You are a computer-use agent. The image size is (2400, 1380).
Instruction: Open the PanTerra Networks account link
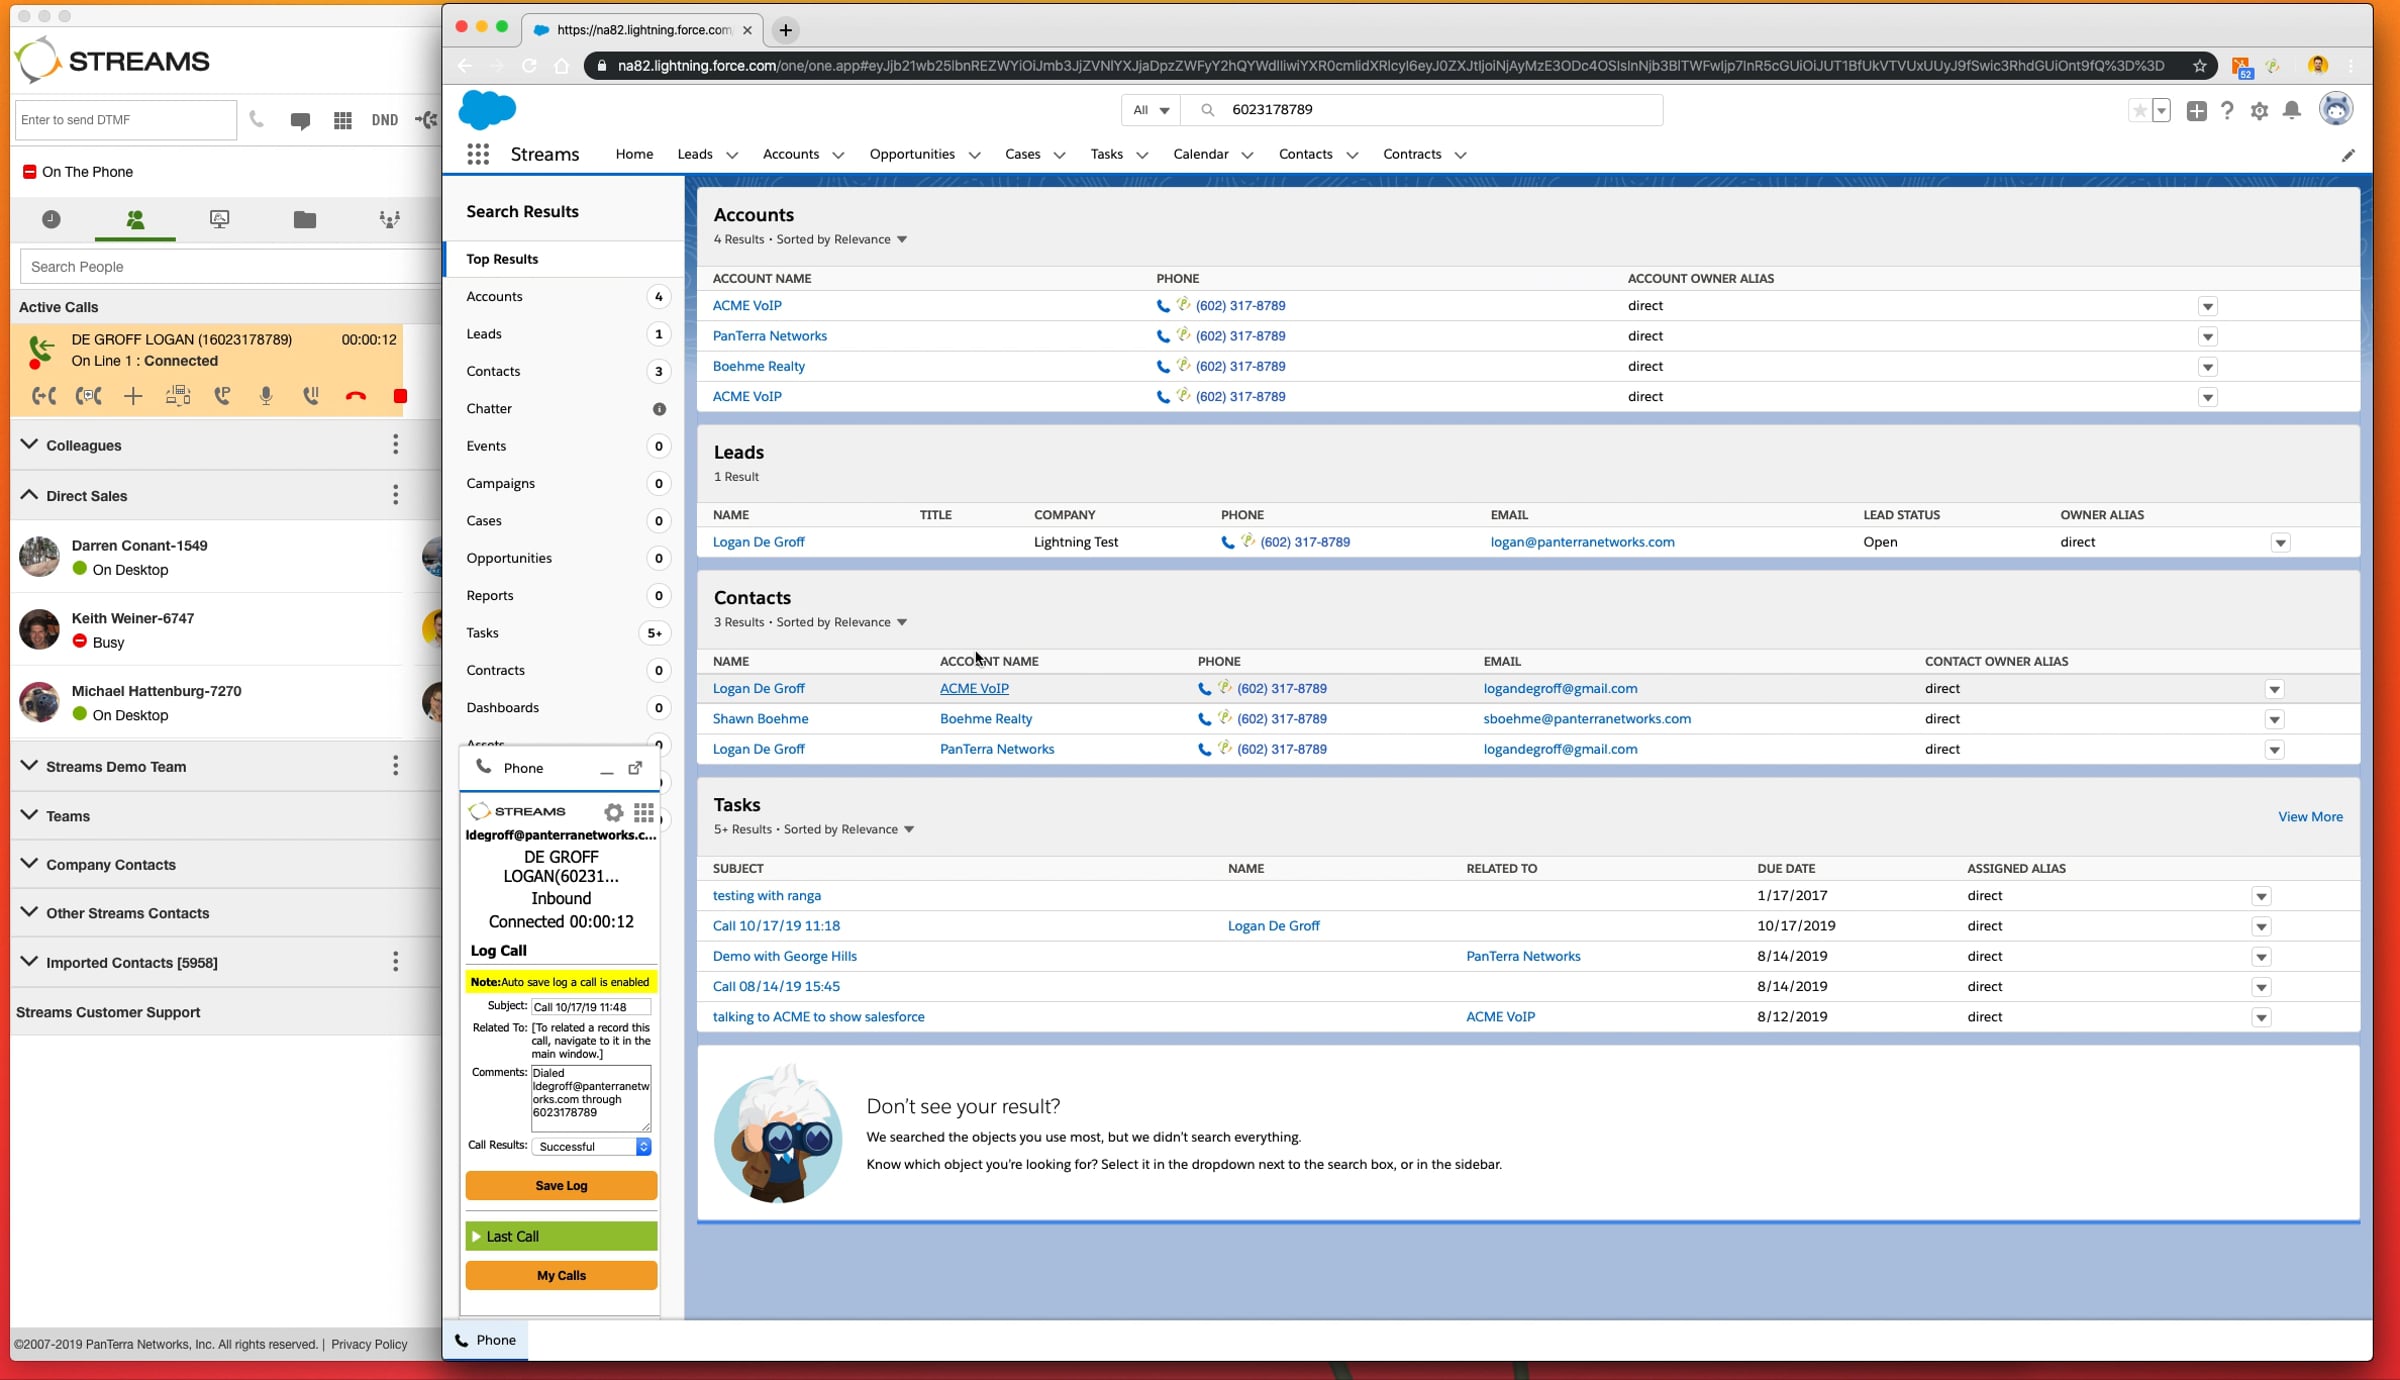pos(770,336)
